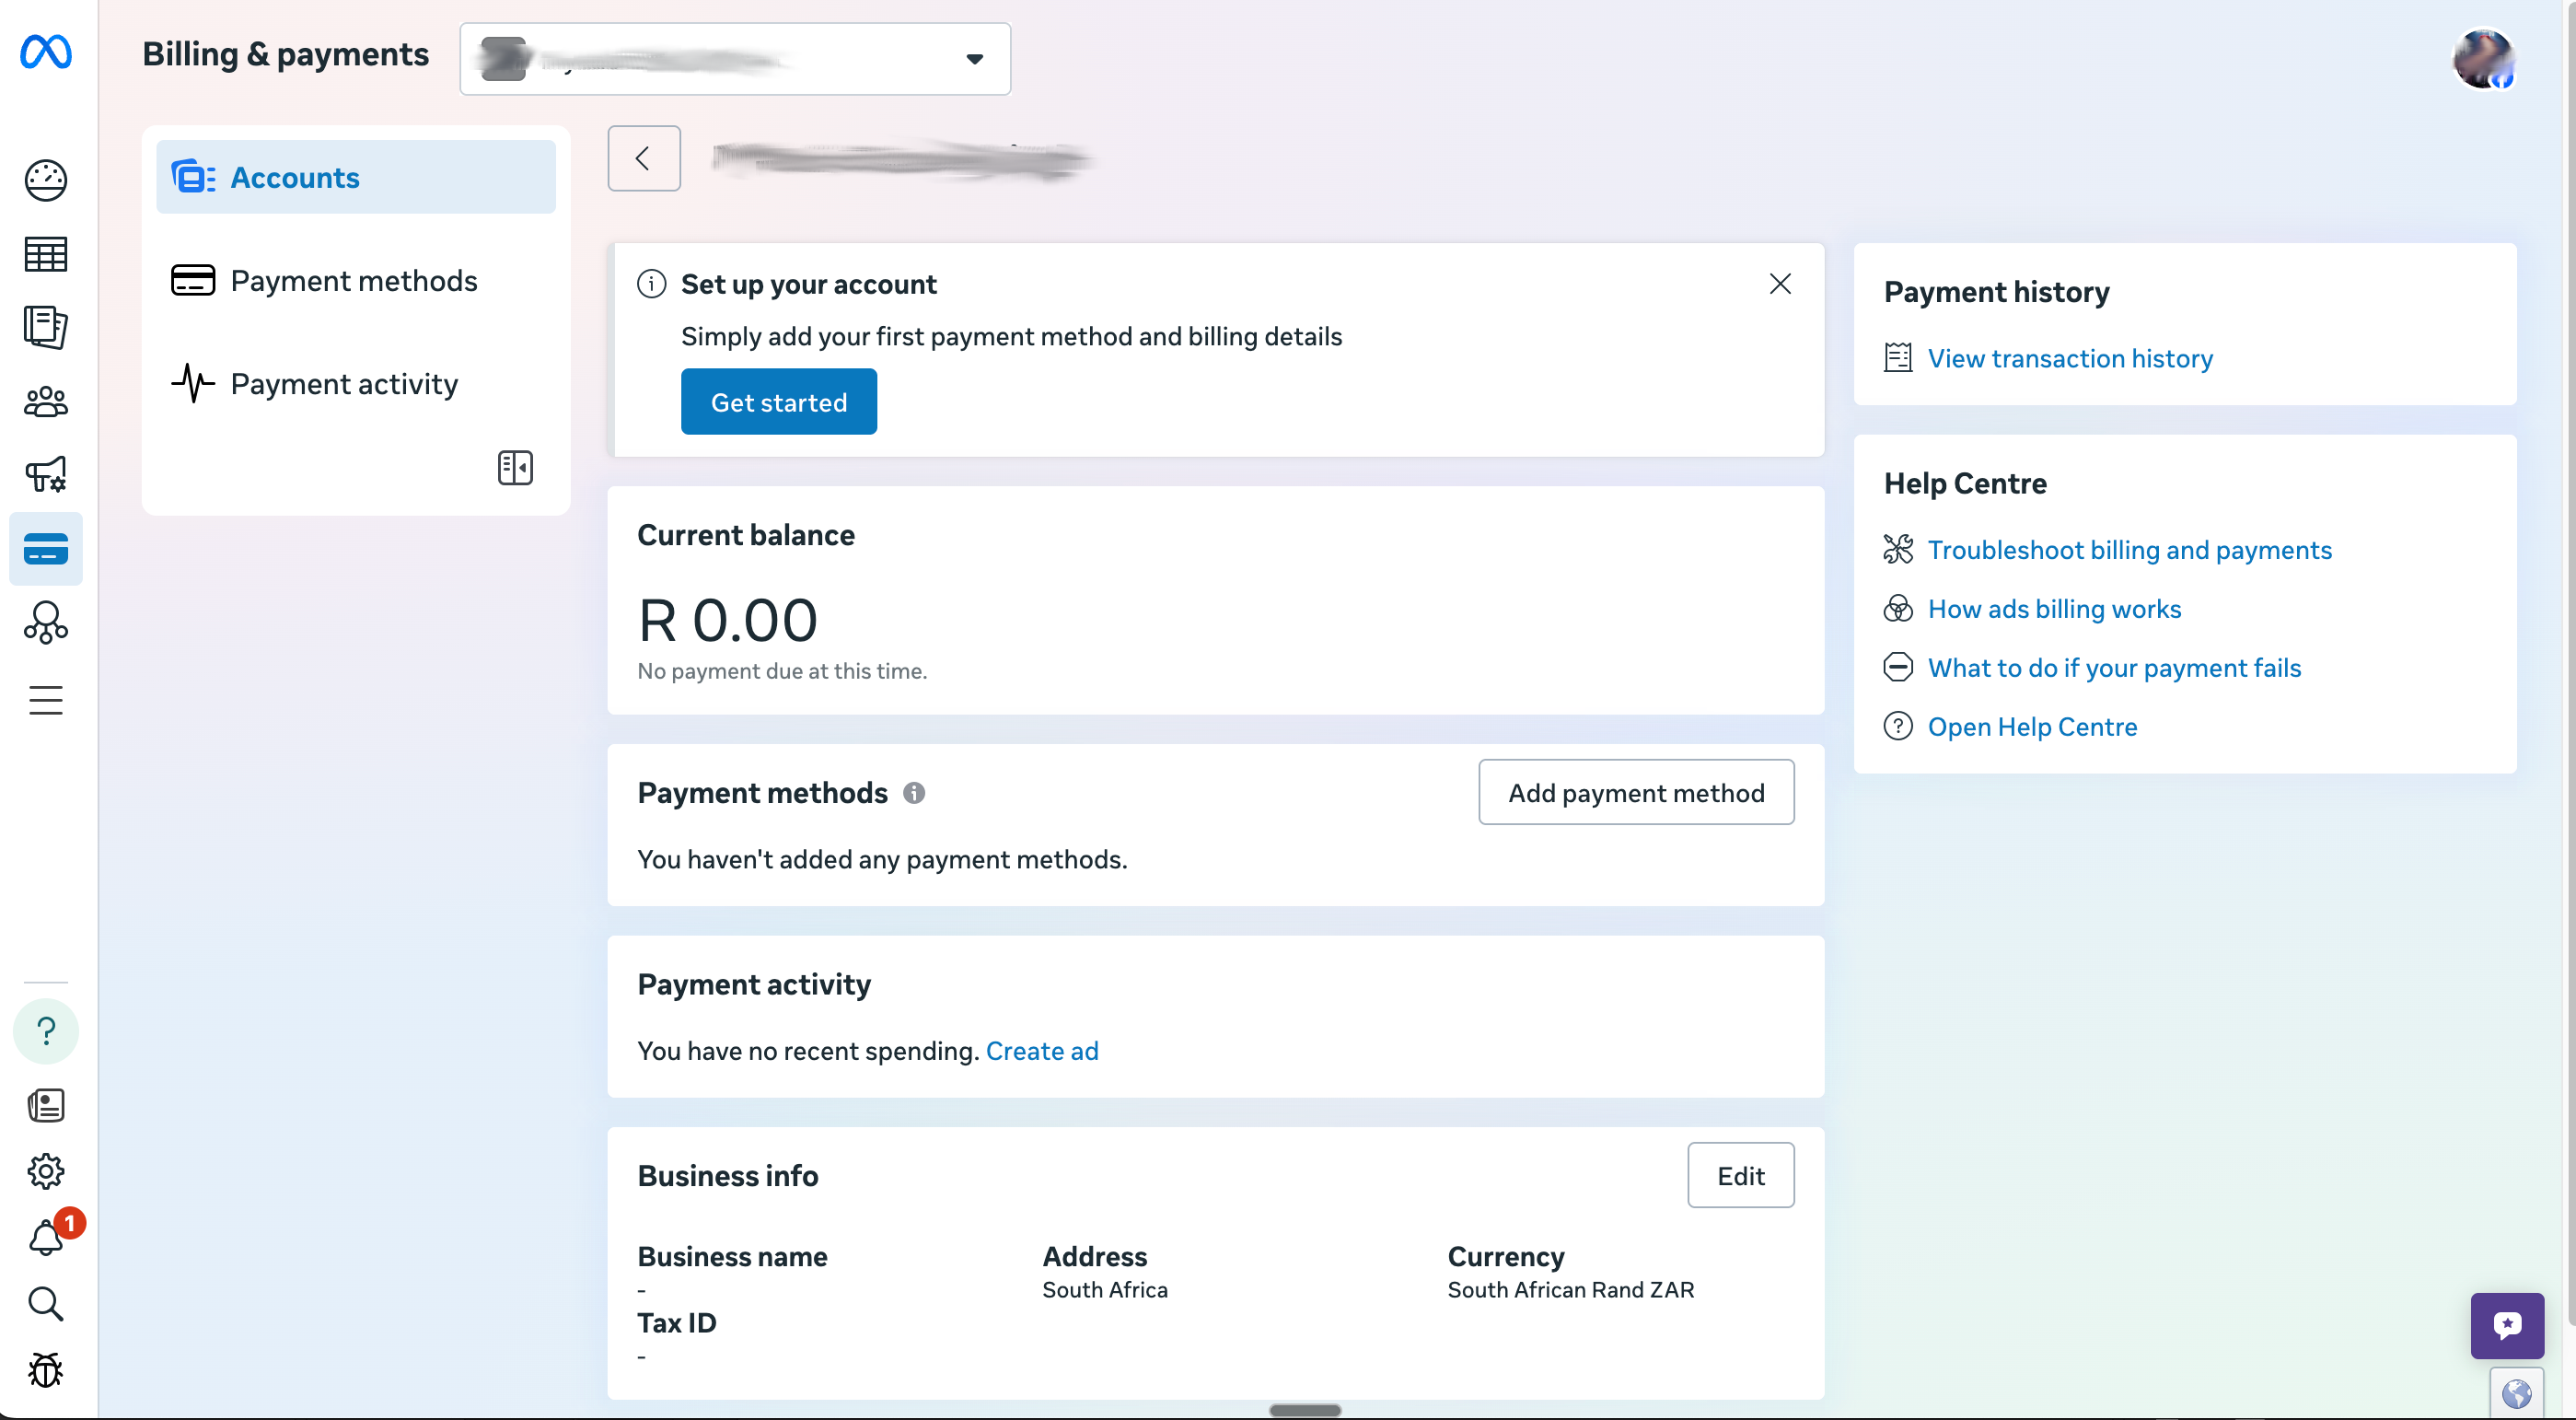Expand the ad account selector dropdown
Screen dimensions: 2576x1420
(735, 59)
